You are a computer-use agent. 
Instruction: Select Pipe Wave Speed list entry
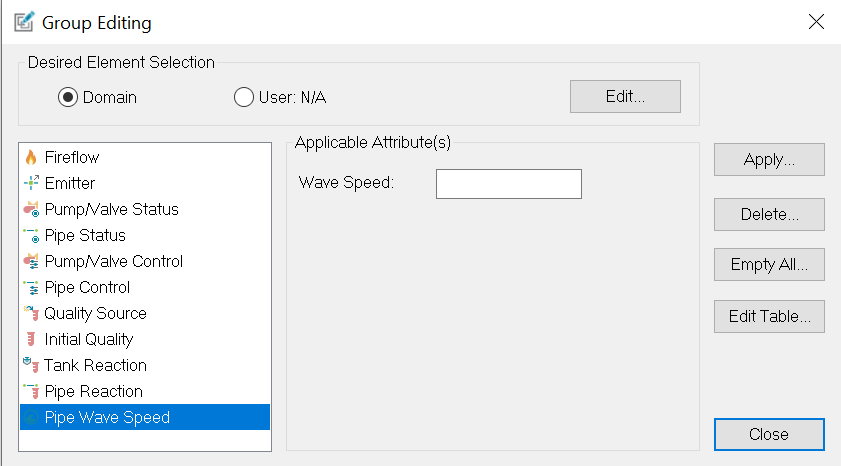(x=107, y=417)
